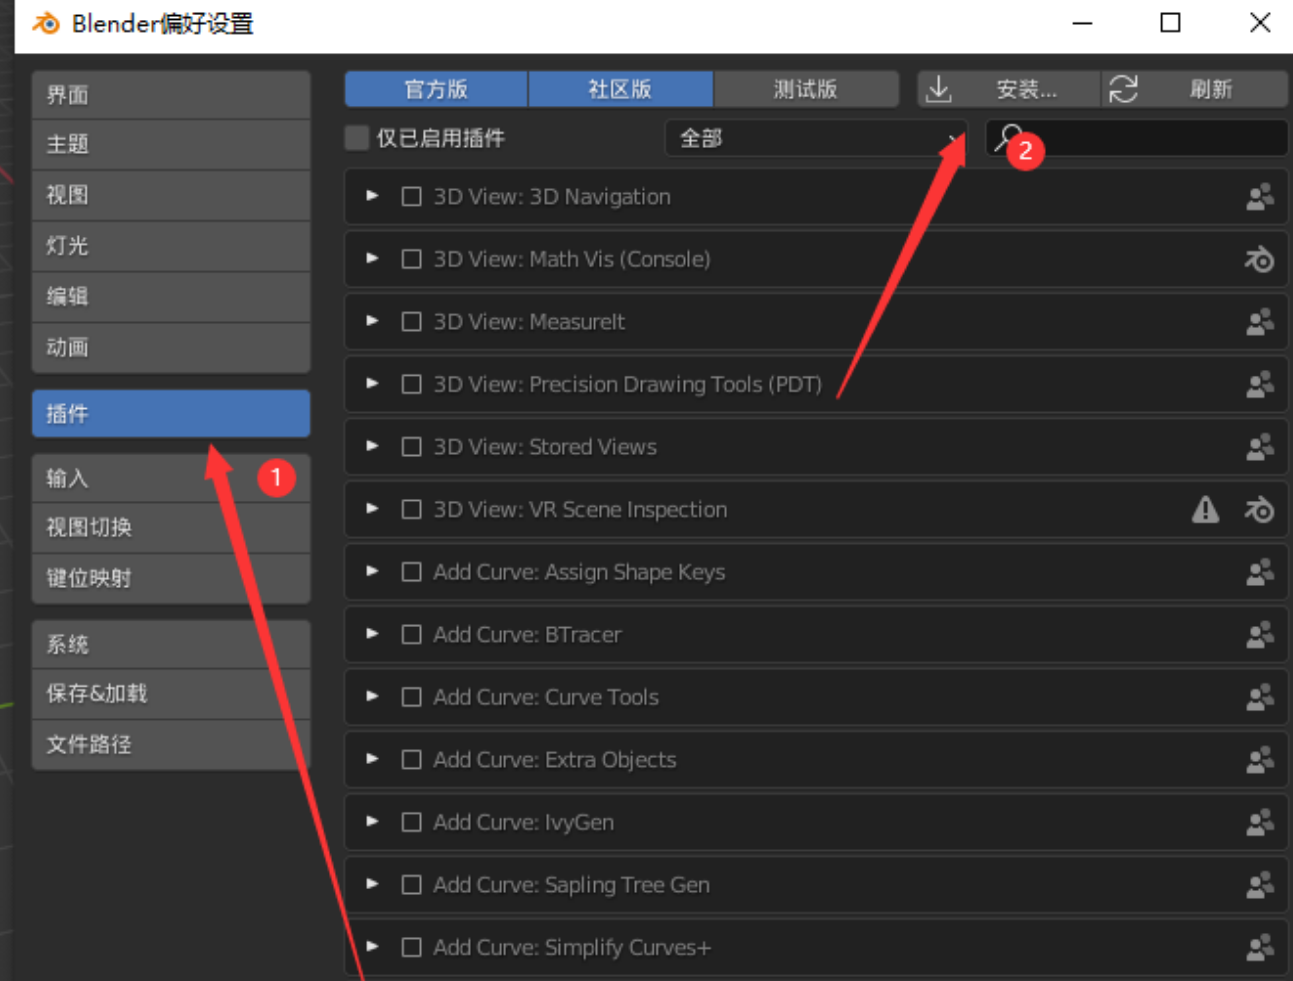Expand the Assign Shape Keys details
The image size is (1293, 981).
(372, 571)
